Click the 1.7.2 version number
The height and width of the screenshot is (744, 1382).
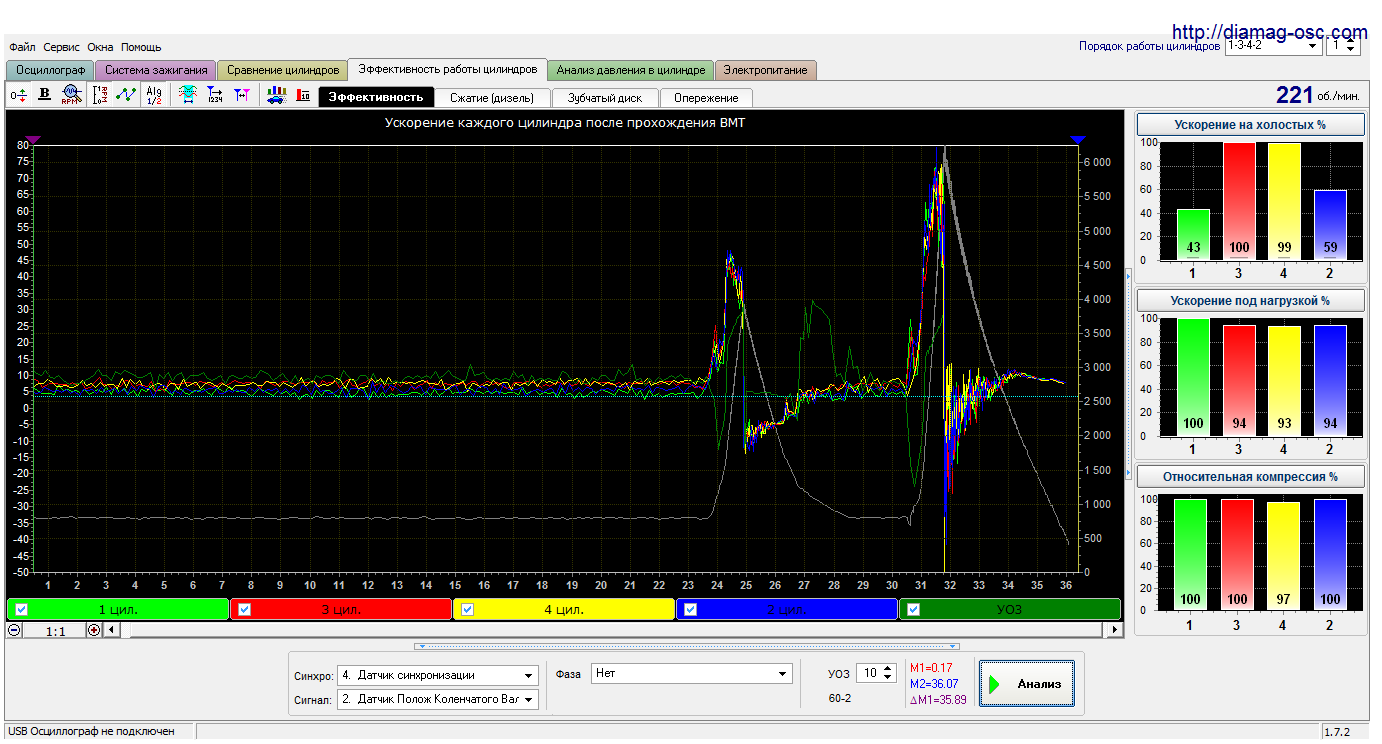[1337, 732]
